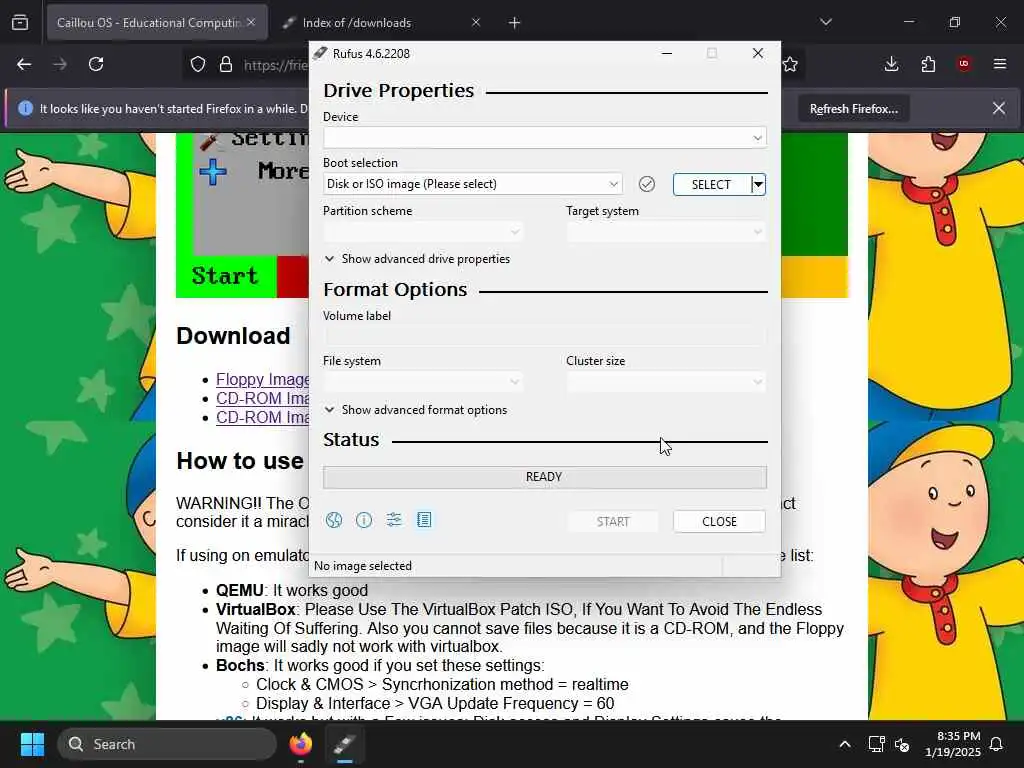Click the checksum checkmark icon beside Boot selection
This screenshot has width=1024, height=768.
coord(647,184)
